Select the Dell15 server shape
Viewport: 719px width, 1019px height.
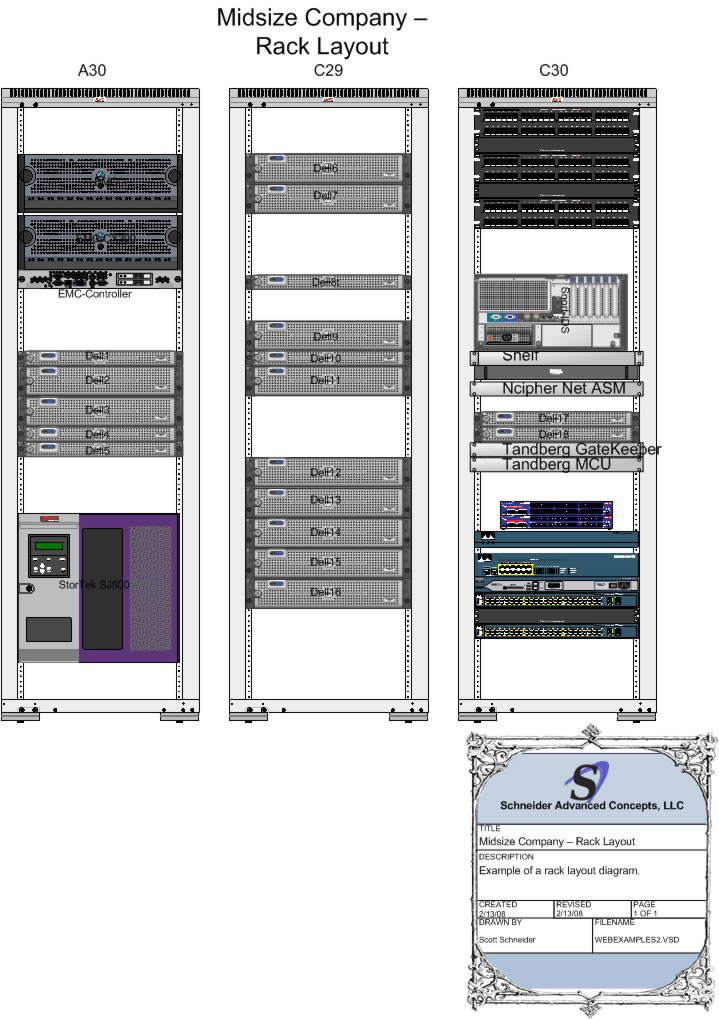[x=328, y=563]
